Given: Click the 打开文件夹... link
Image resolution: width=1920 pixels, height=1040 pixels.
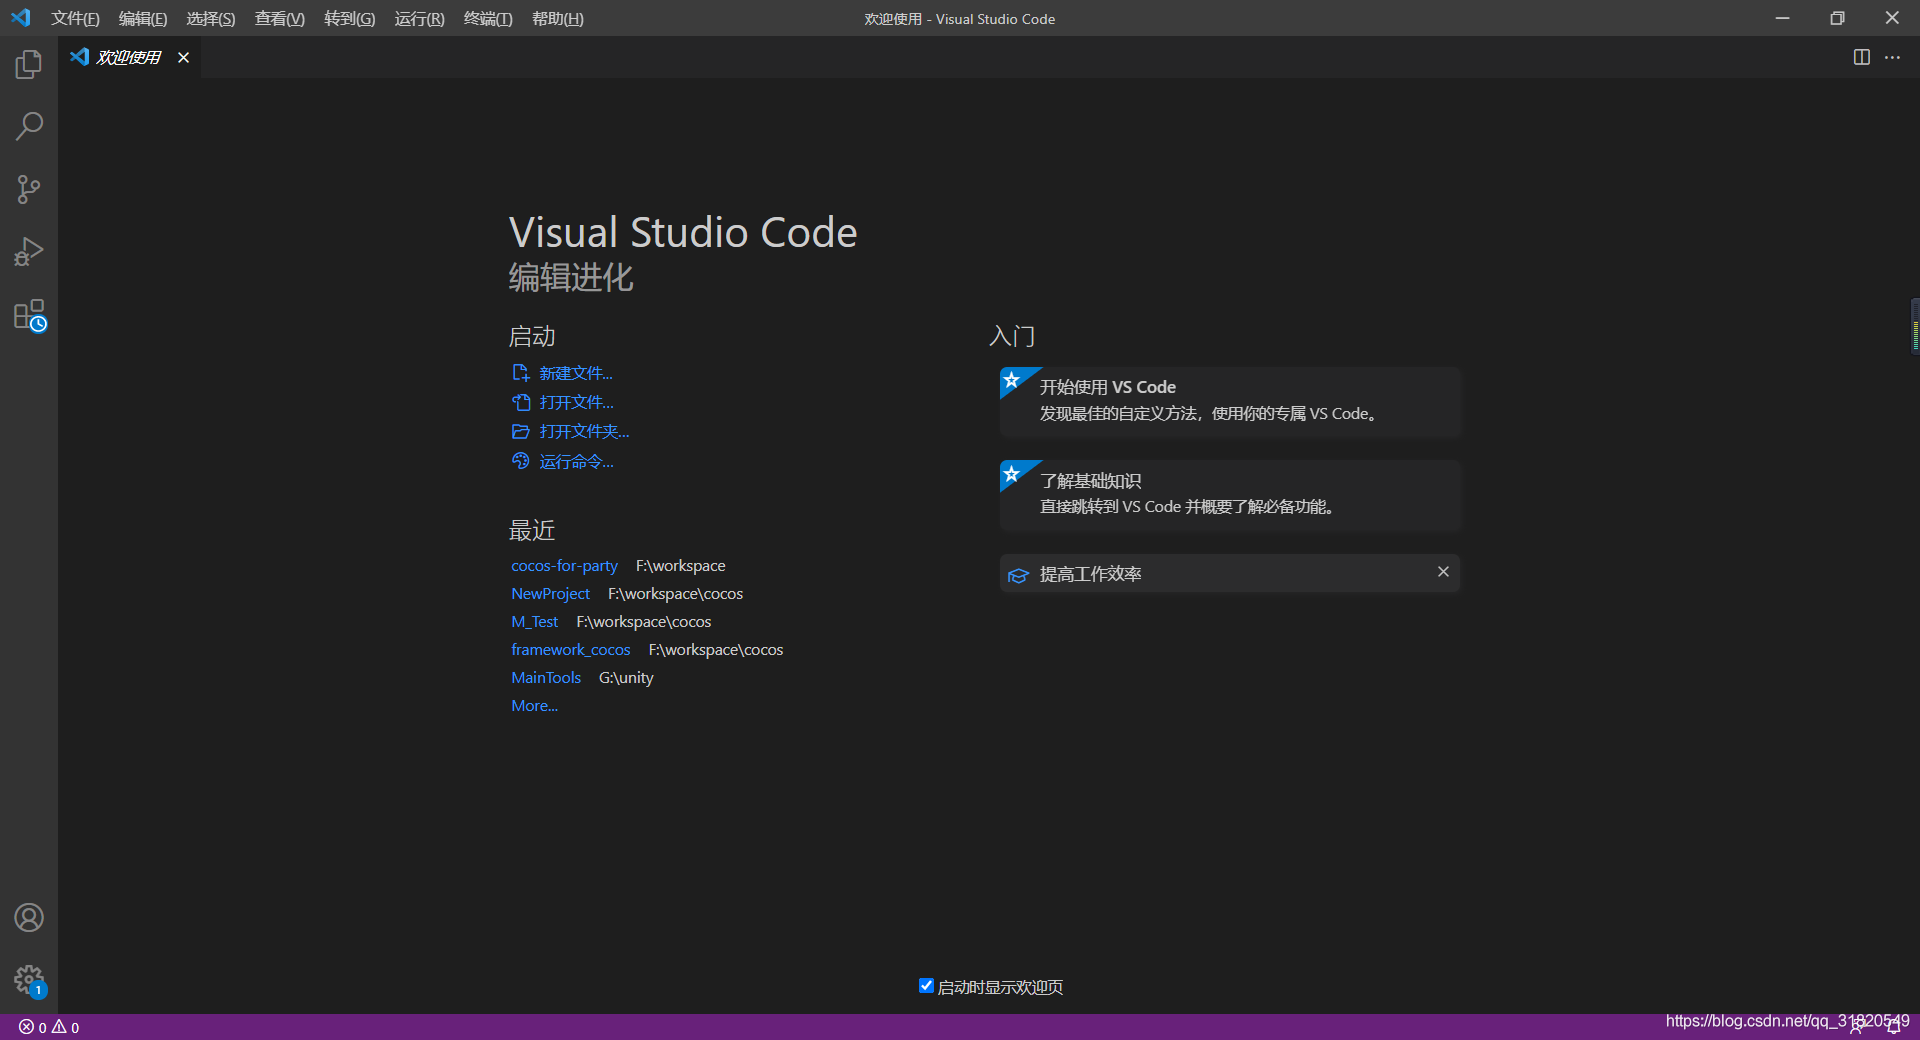Looking at the screenshot, I should point(584,432).
